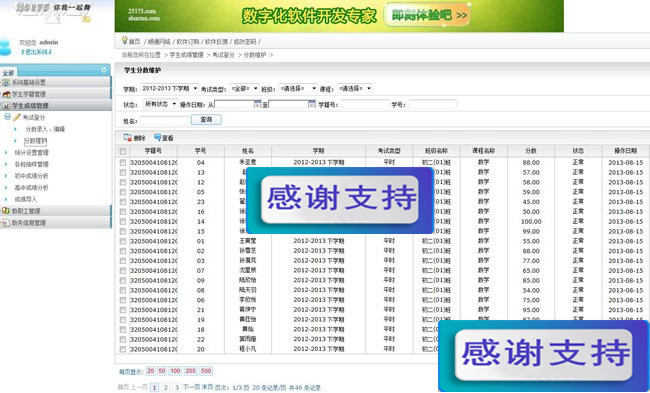650x393 pixels.
Task: Click the pencil icon beside 考试评分
Action: [x=17, y=117]
